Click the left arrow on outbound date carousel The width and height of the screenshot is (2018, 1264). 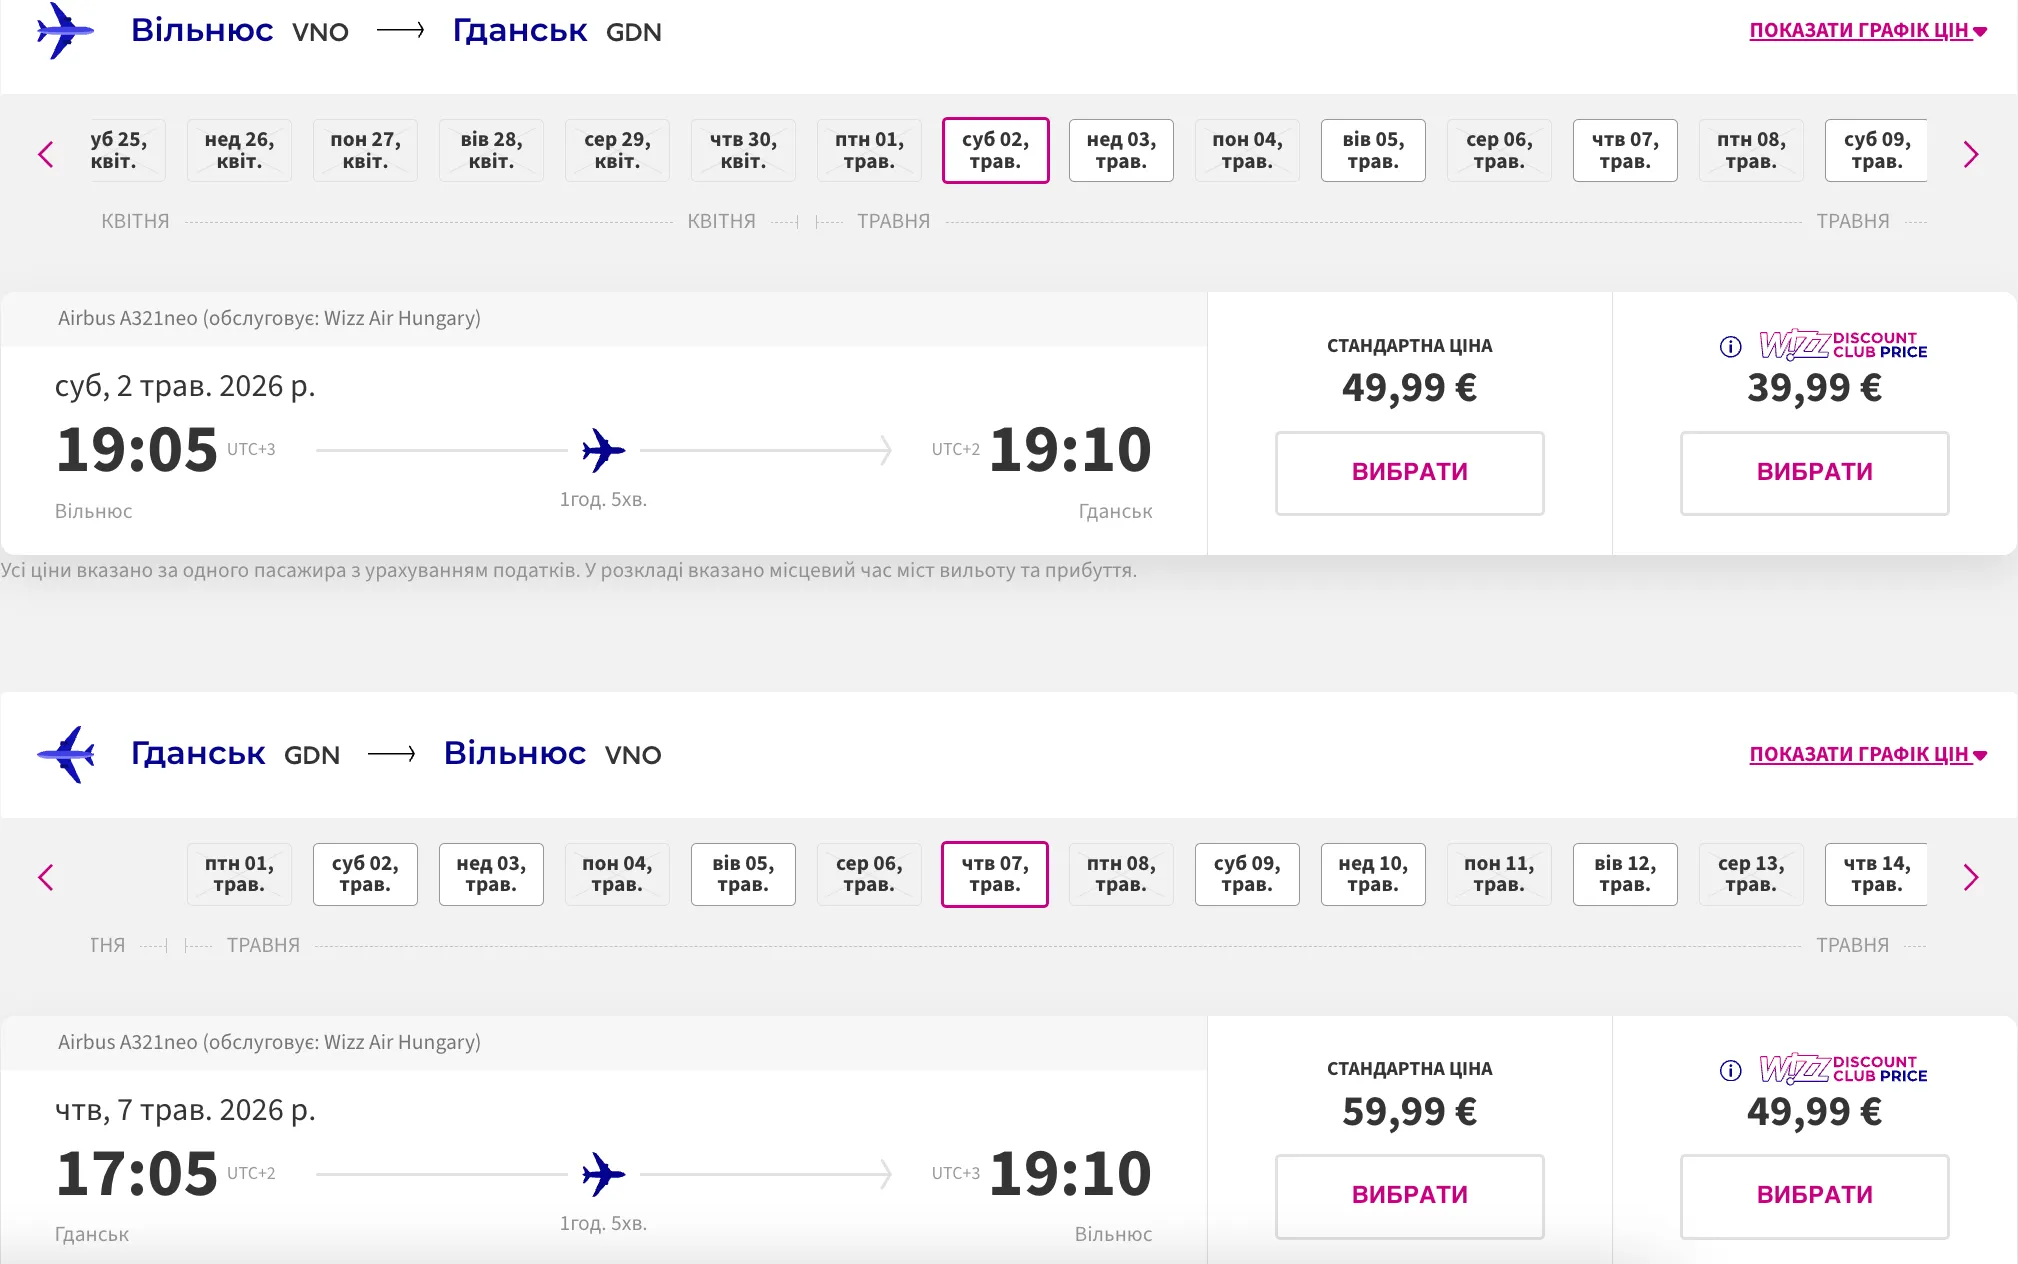(46, 155)
